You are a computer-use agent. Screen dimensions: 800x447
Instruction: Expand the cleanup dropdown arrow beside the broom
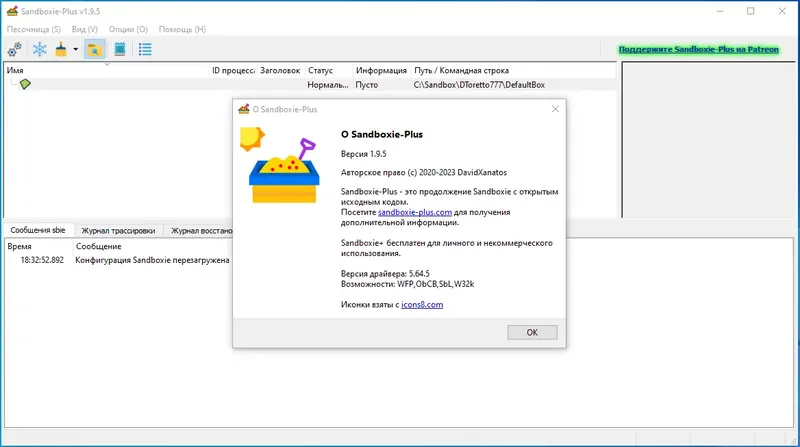(76, 49)
